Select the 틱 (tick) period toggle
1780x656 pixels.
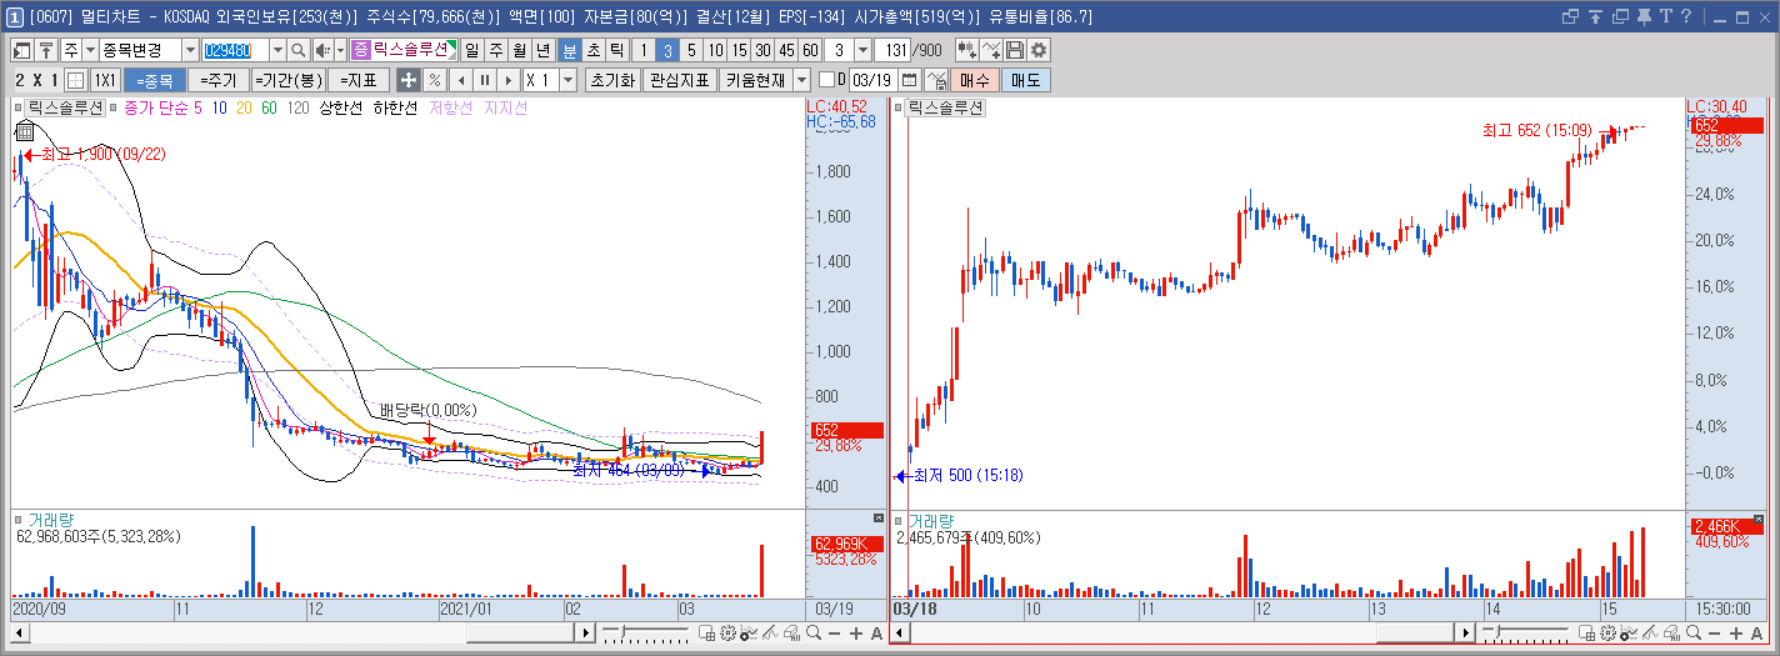click(x=617, y=50)
